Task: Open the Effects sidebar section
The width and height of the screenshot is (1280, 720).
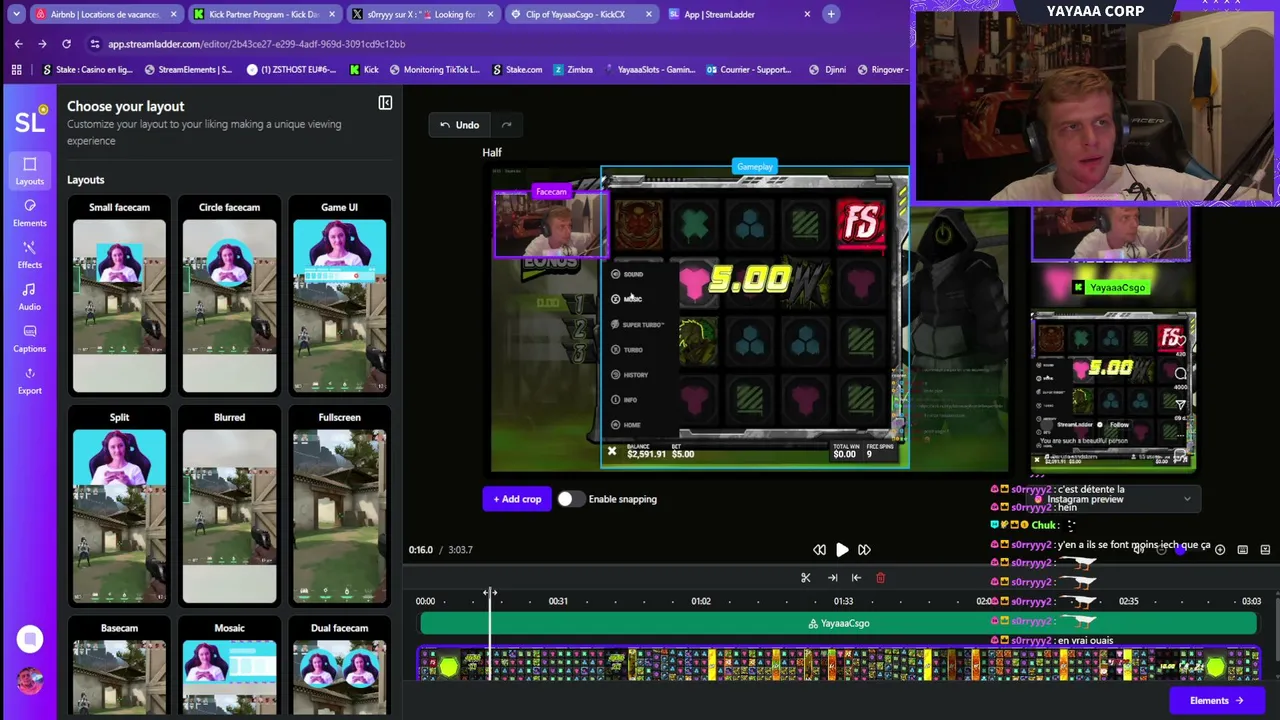Action: coord(29,255)
